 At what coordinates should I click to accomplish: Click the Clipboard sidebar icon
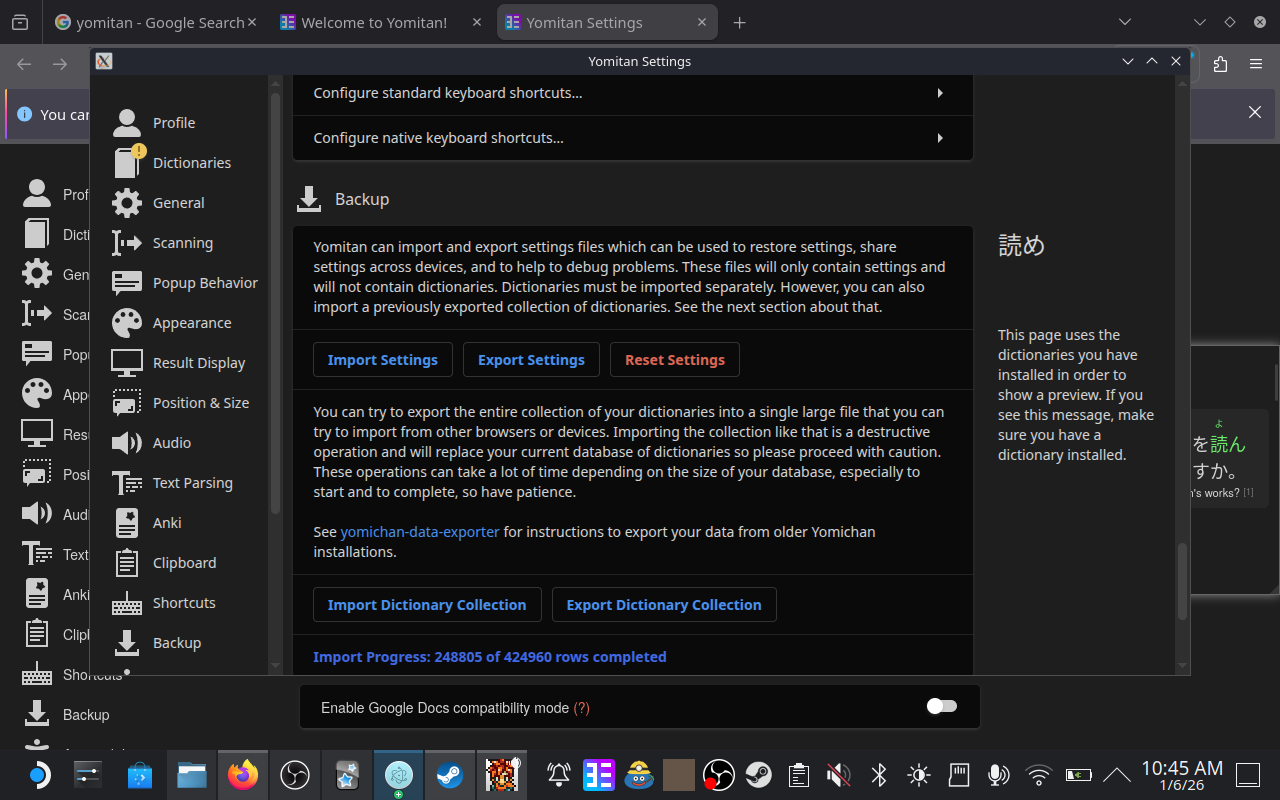click(x=127, y=563)
